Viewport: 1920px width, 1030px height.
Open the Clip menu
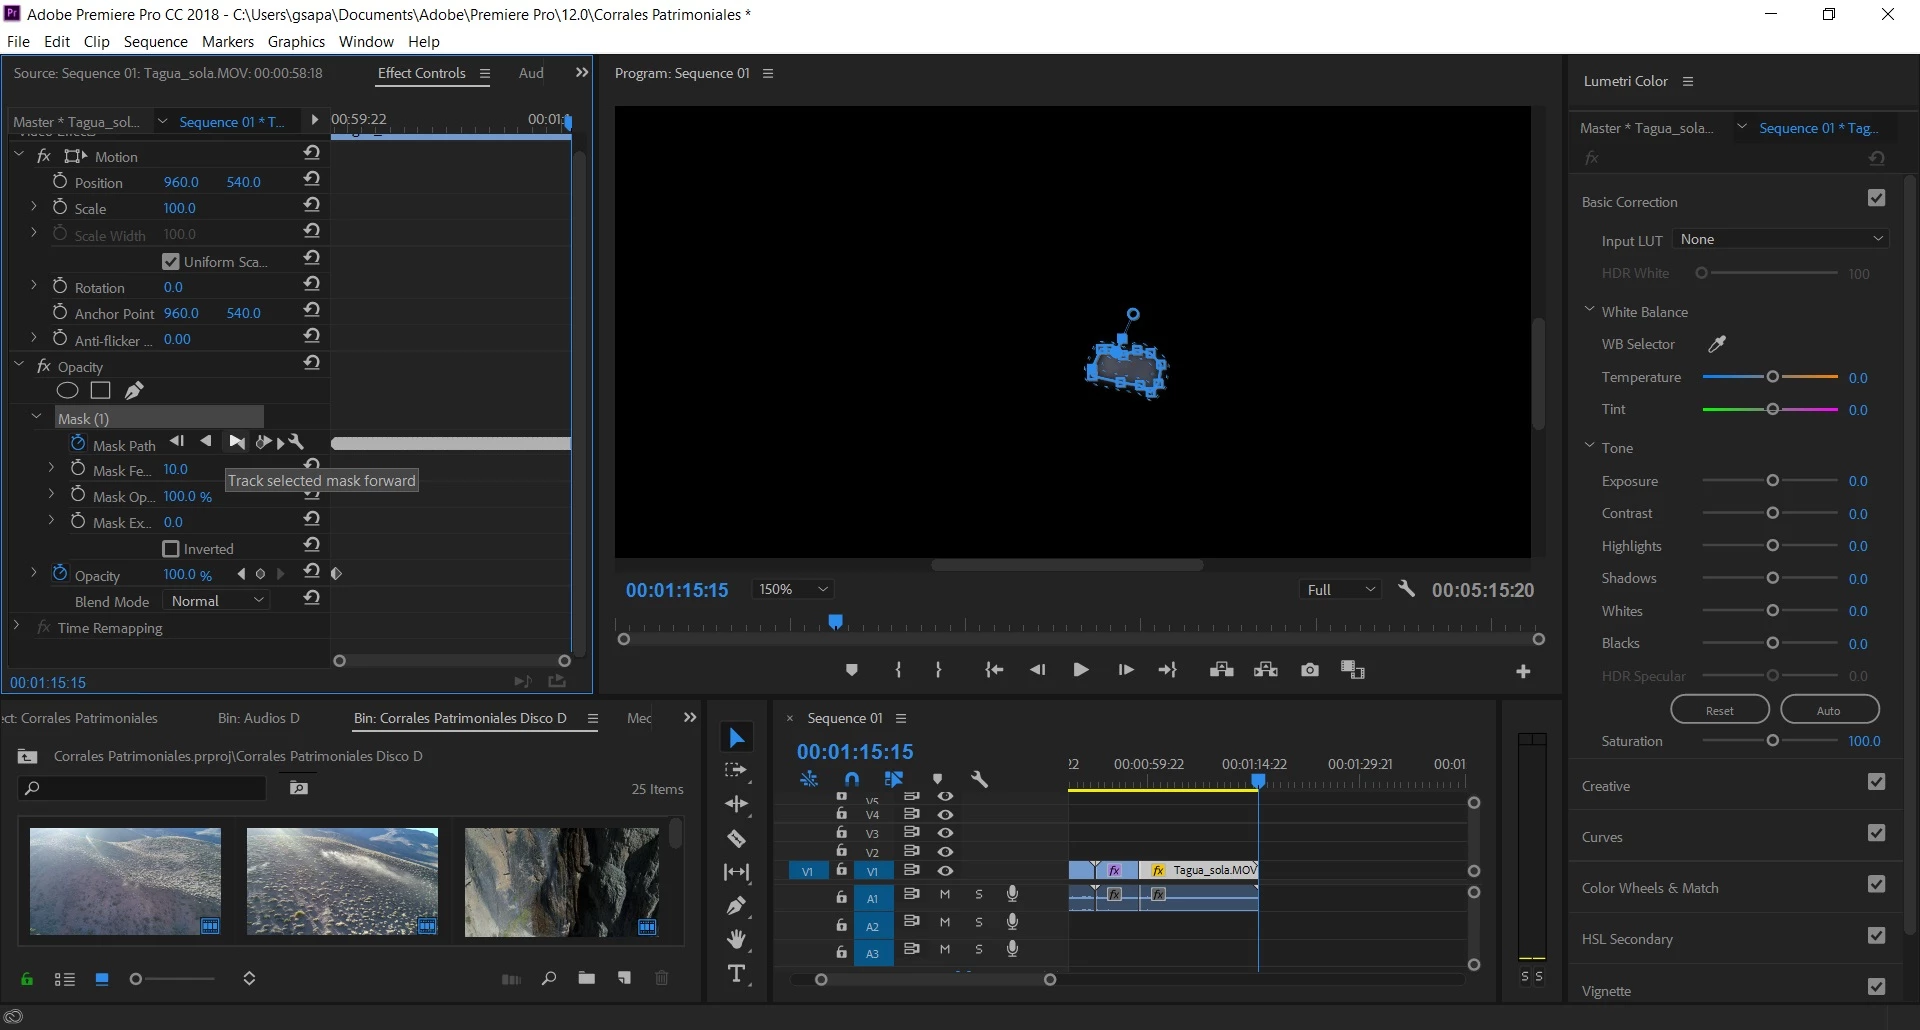pyautogui.click(x=97, y=41)
